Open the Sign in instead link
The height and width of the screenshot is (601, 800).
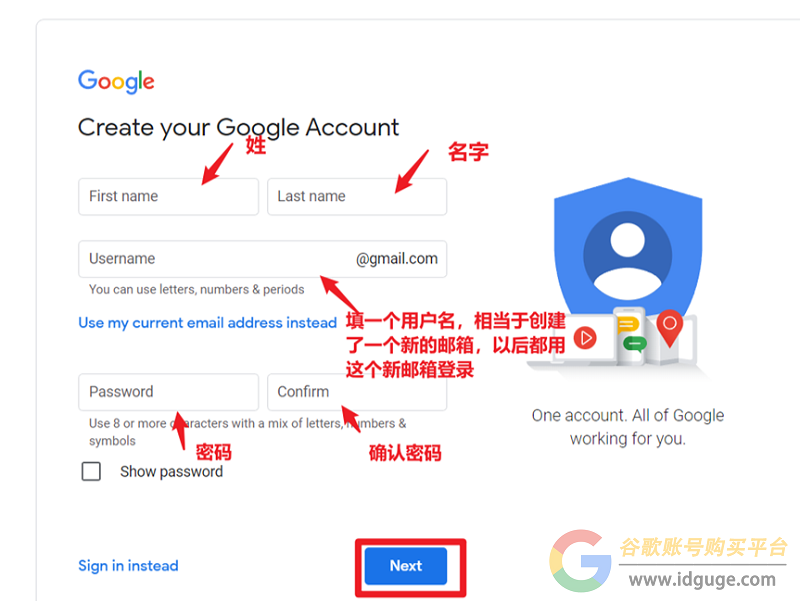point(128,566)
